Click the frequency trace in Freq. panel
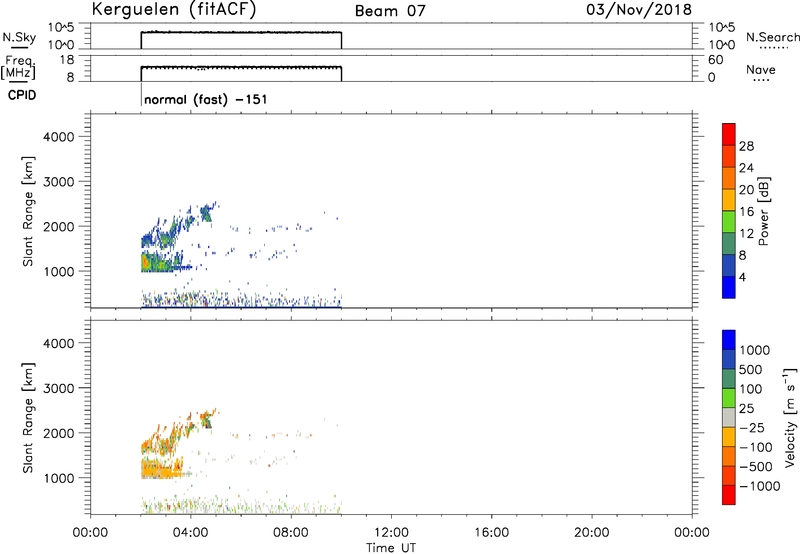 [241, 67]
